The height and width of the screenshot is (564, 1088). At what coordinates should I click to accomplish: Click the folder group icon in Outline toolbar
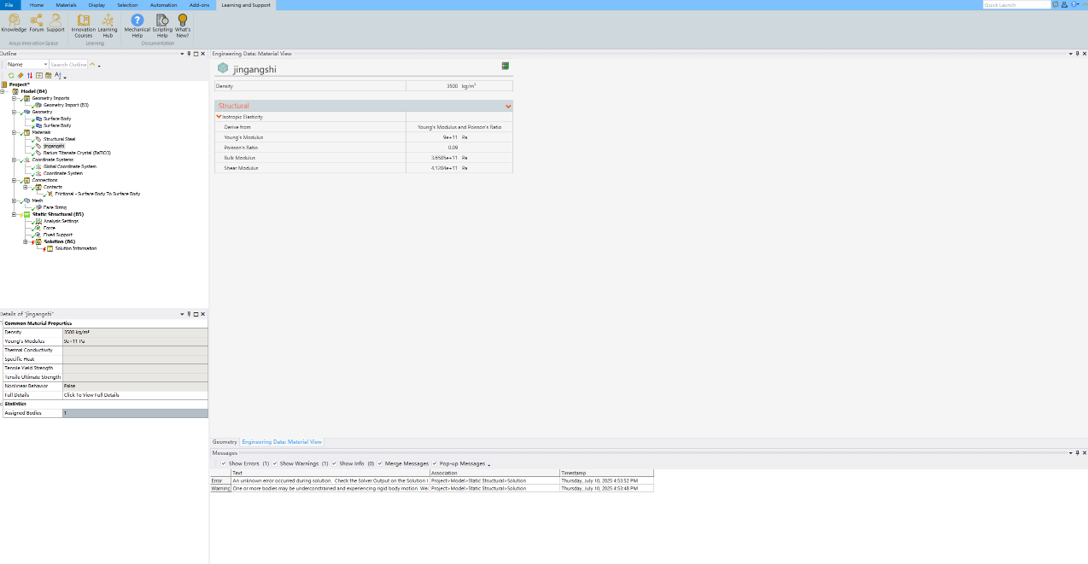click(48, 76)
